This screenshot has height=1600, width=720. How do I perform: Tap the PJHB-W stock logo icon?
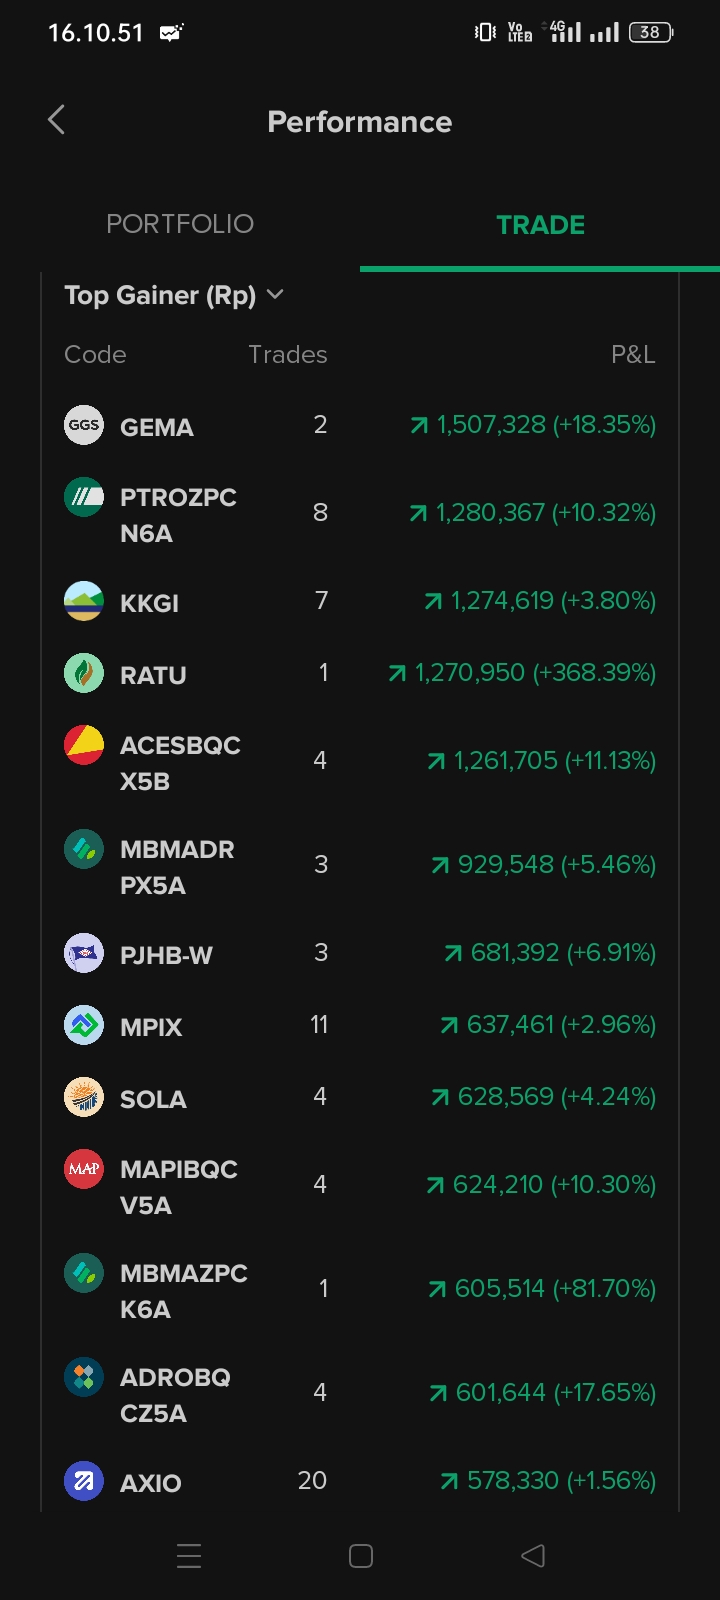pyautogui.click(x=84, y=953)
